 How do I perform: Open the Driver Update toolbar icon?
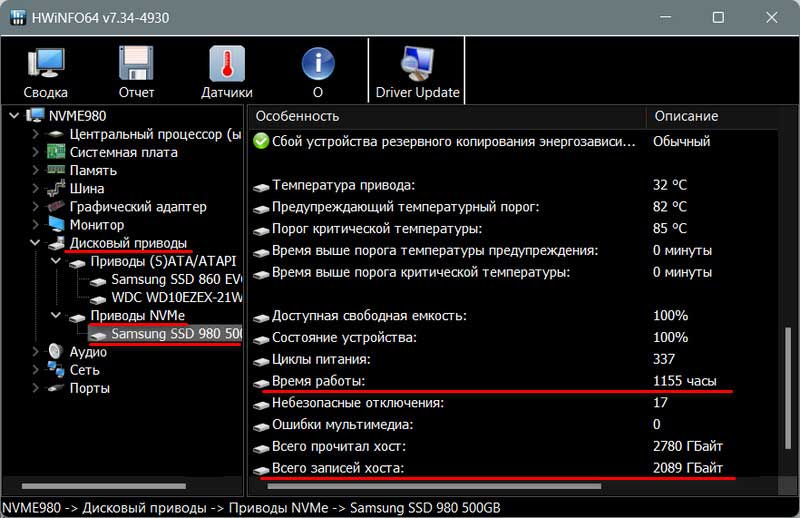(x=417, y=63)
